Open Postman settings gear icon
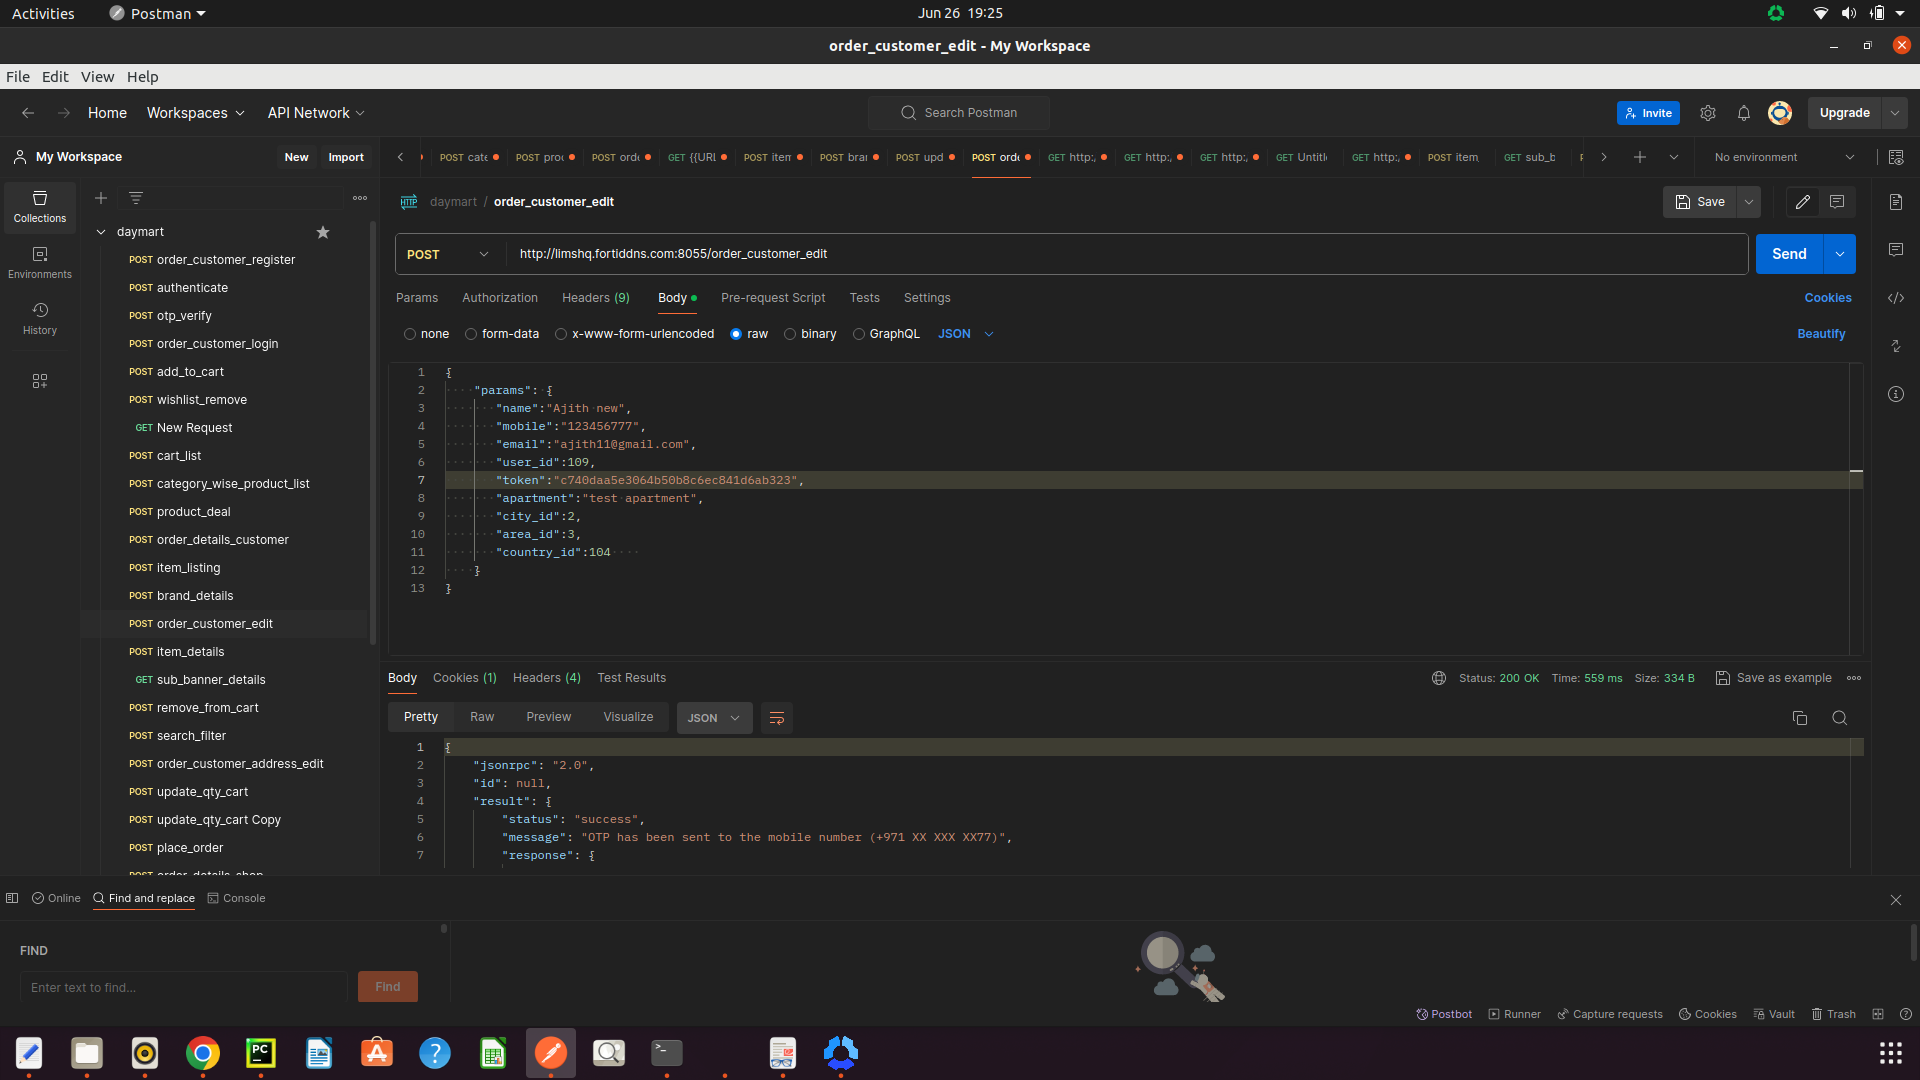Screen dimensions: 1920x1080 tap(1708, 113)
